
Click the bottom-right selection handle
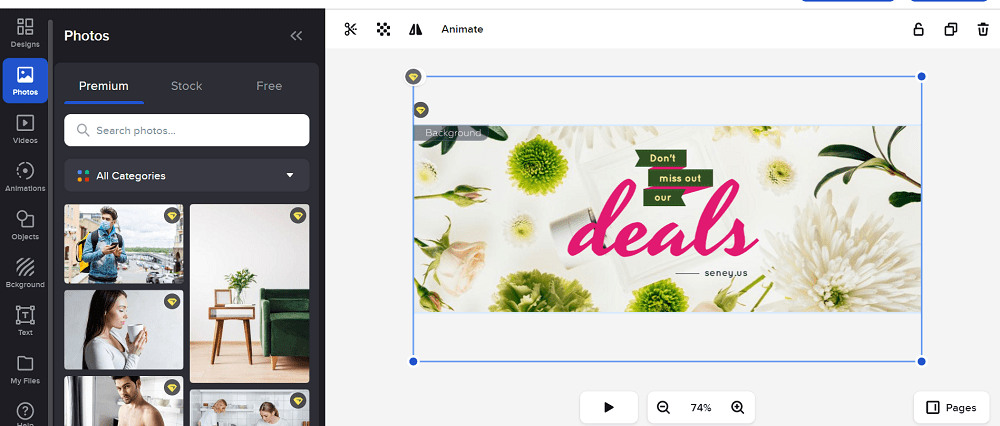point(921,362)
